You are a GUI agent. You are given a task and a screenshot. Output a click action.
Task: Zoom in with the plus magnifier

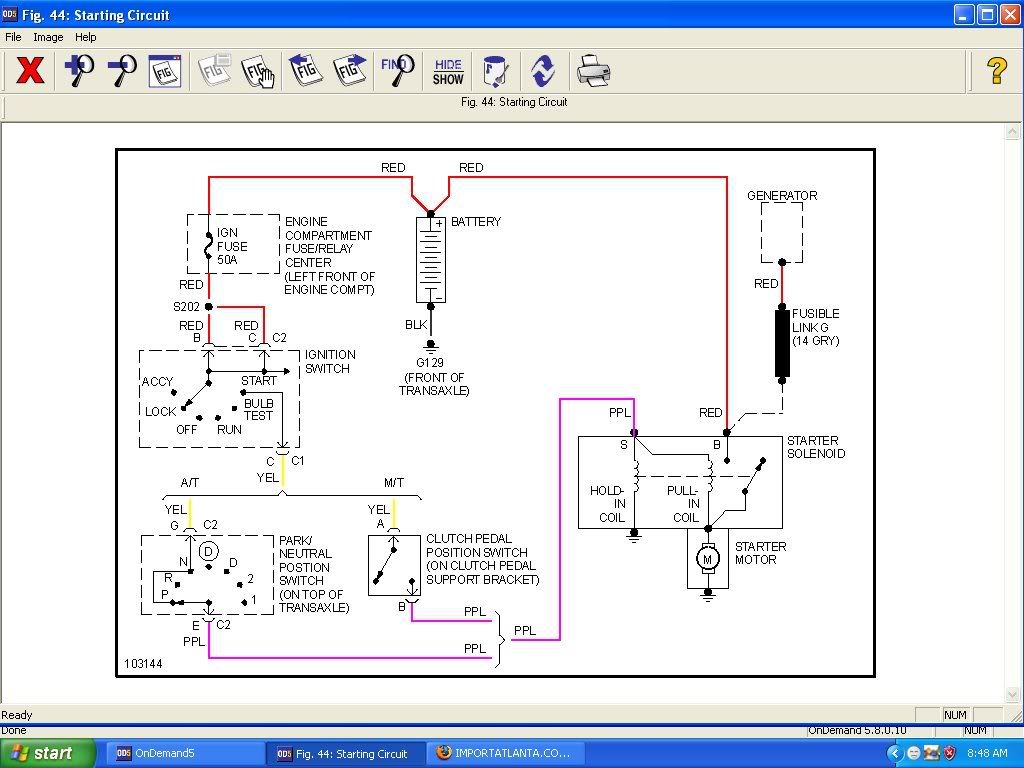(x=78, y=71)
